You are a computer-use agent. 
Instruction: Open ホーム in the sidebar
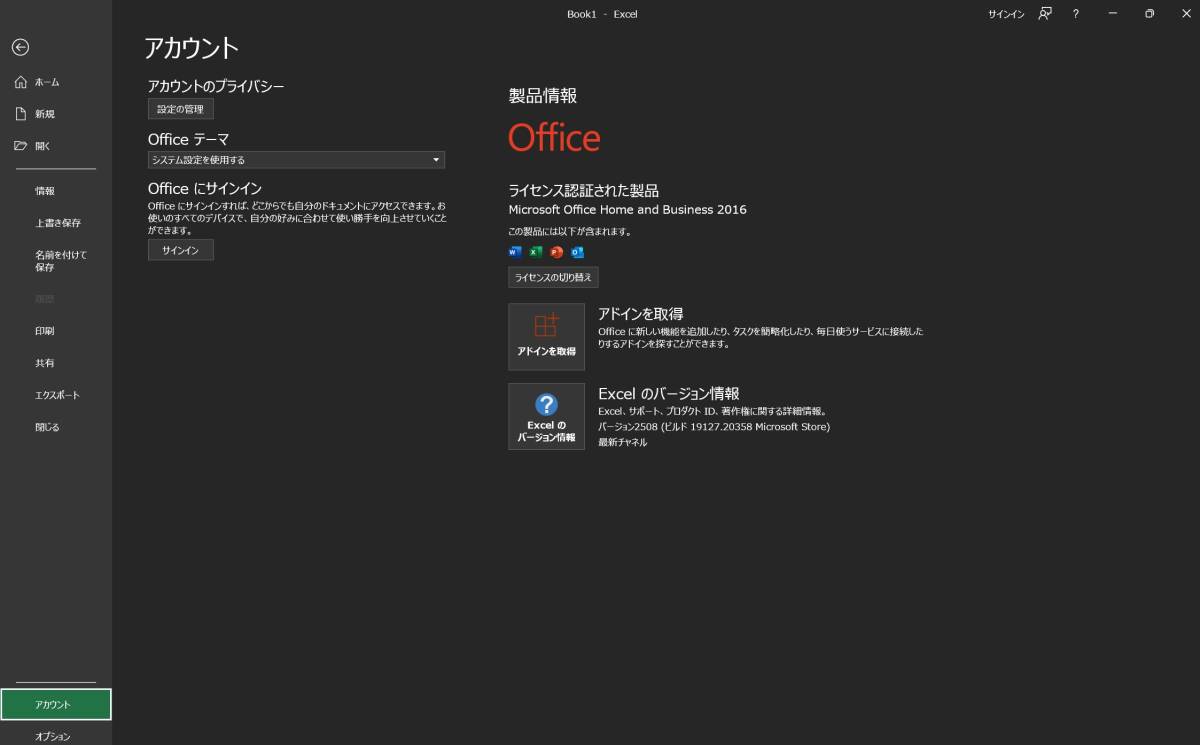click(x=47, y=82)
